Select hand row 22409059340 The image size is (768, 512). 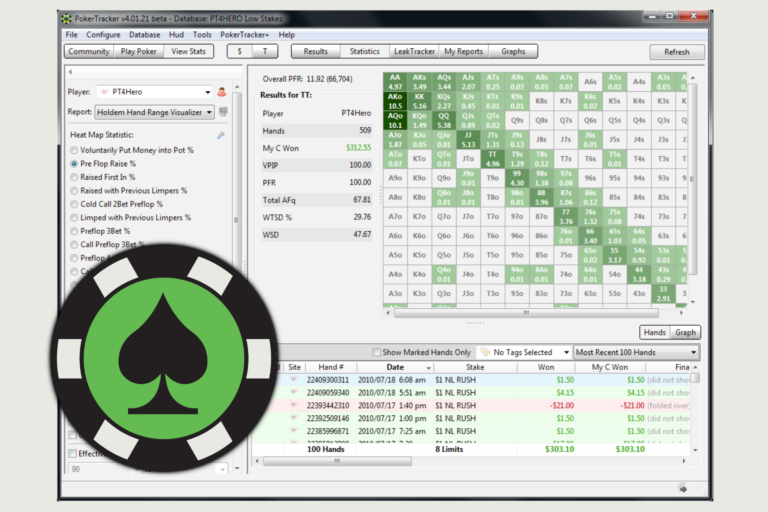471,392
